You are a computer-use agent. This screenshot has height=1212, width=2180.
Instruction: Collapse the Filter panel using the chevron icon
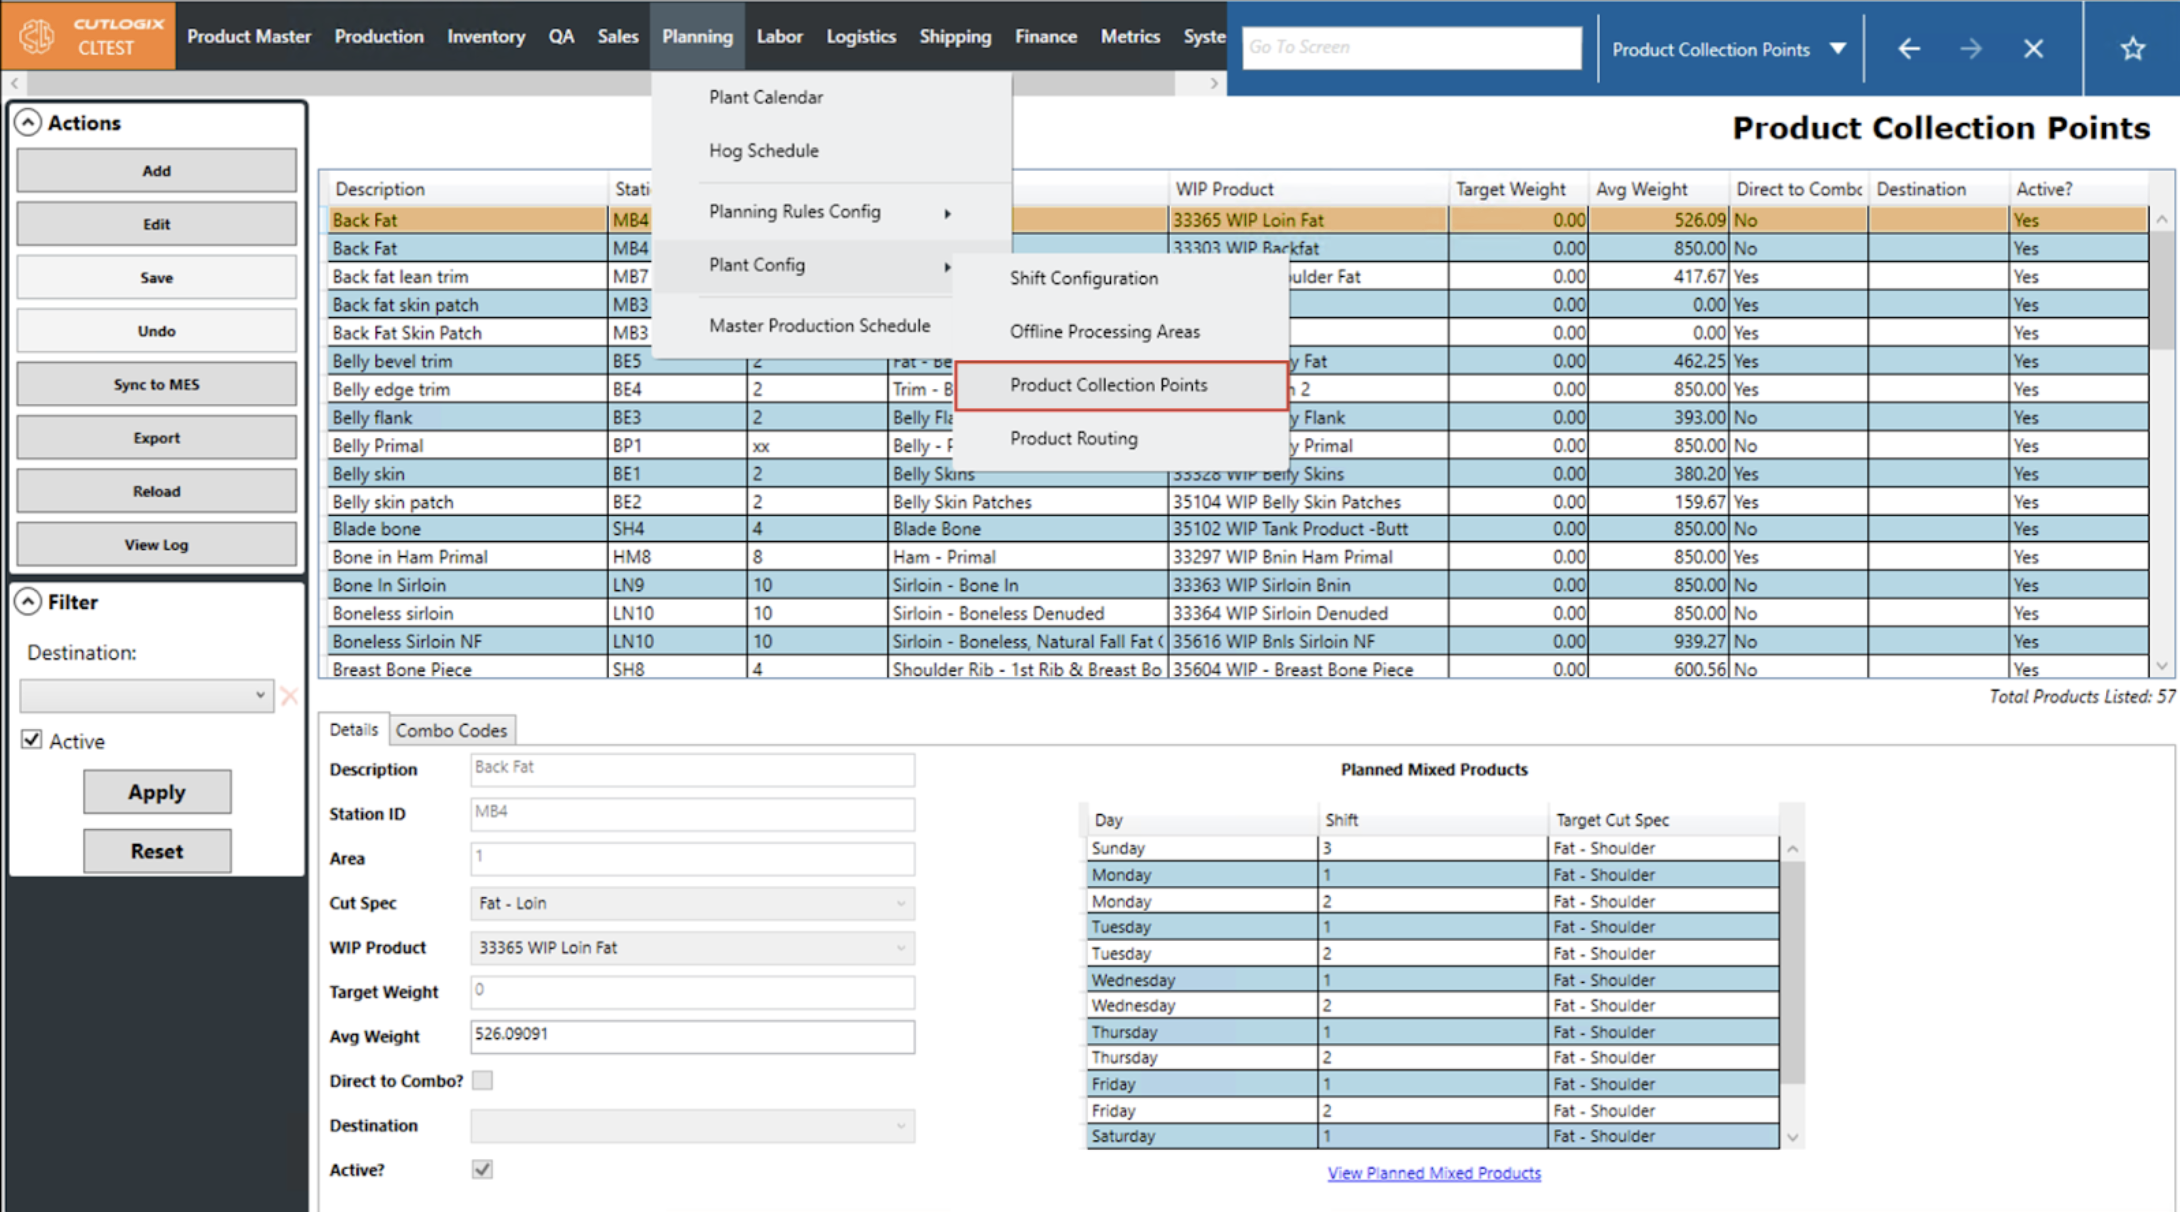tap(28, 602)
